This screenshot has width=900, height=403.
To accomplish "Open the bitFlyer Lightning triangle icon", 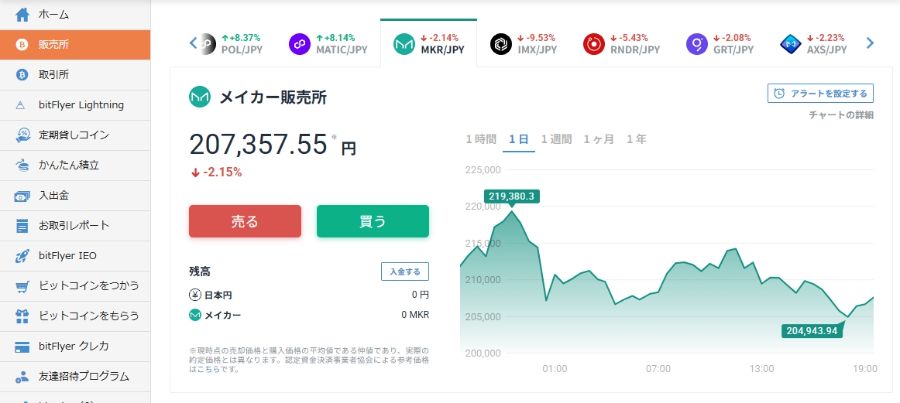I will (x=21, y=105).
